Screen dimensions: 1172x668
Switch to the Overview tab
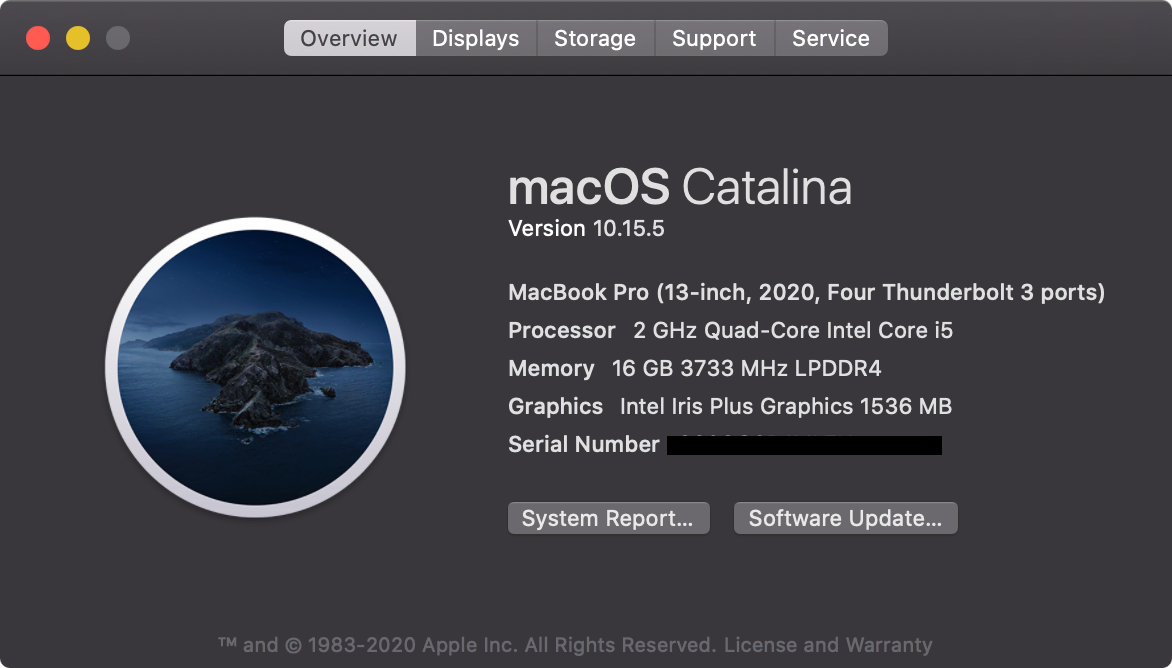(x=349, y=38)
